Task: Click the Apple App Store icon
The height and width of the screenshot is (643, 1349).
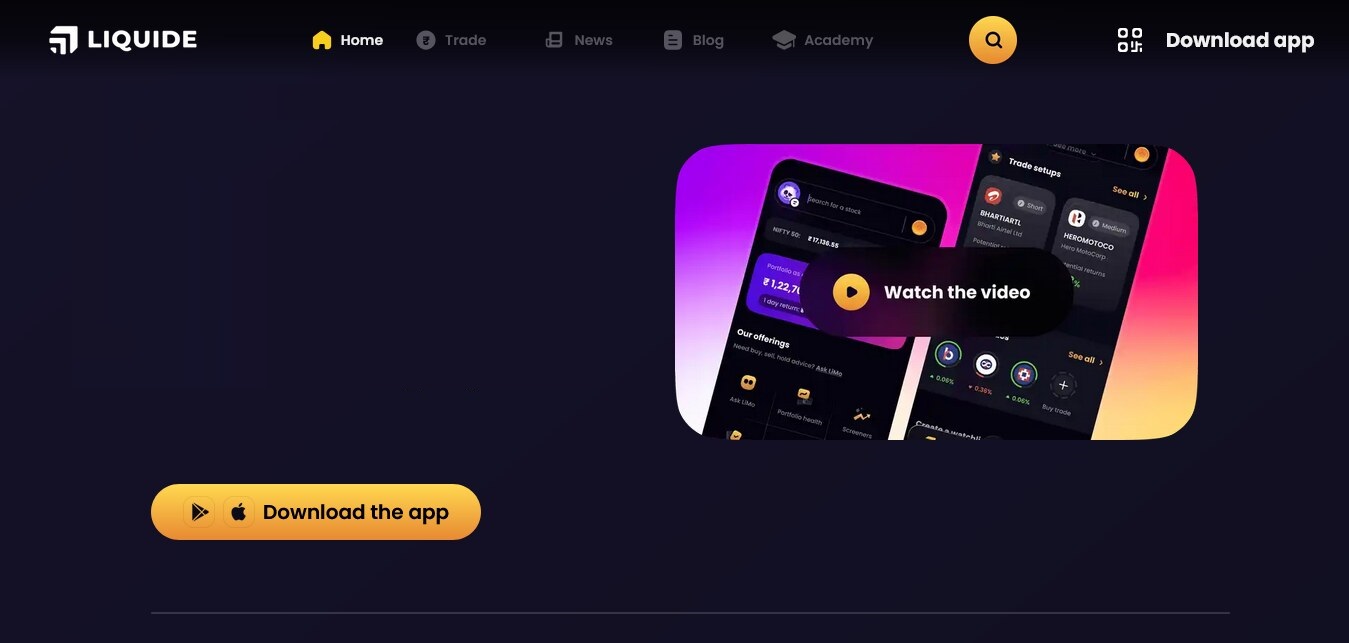Action: tap(239, 512)
